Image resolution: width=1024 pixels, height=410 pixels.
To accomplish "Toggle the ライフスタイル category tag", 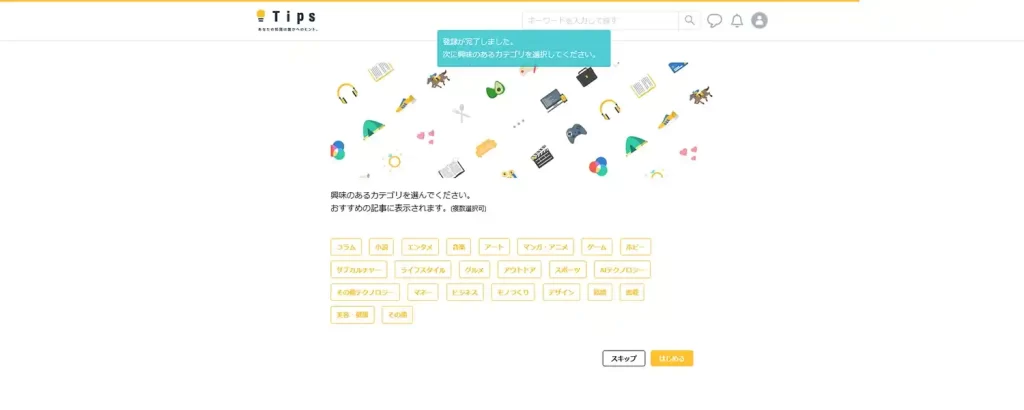I will point(423,270).
